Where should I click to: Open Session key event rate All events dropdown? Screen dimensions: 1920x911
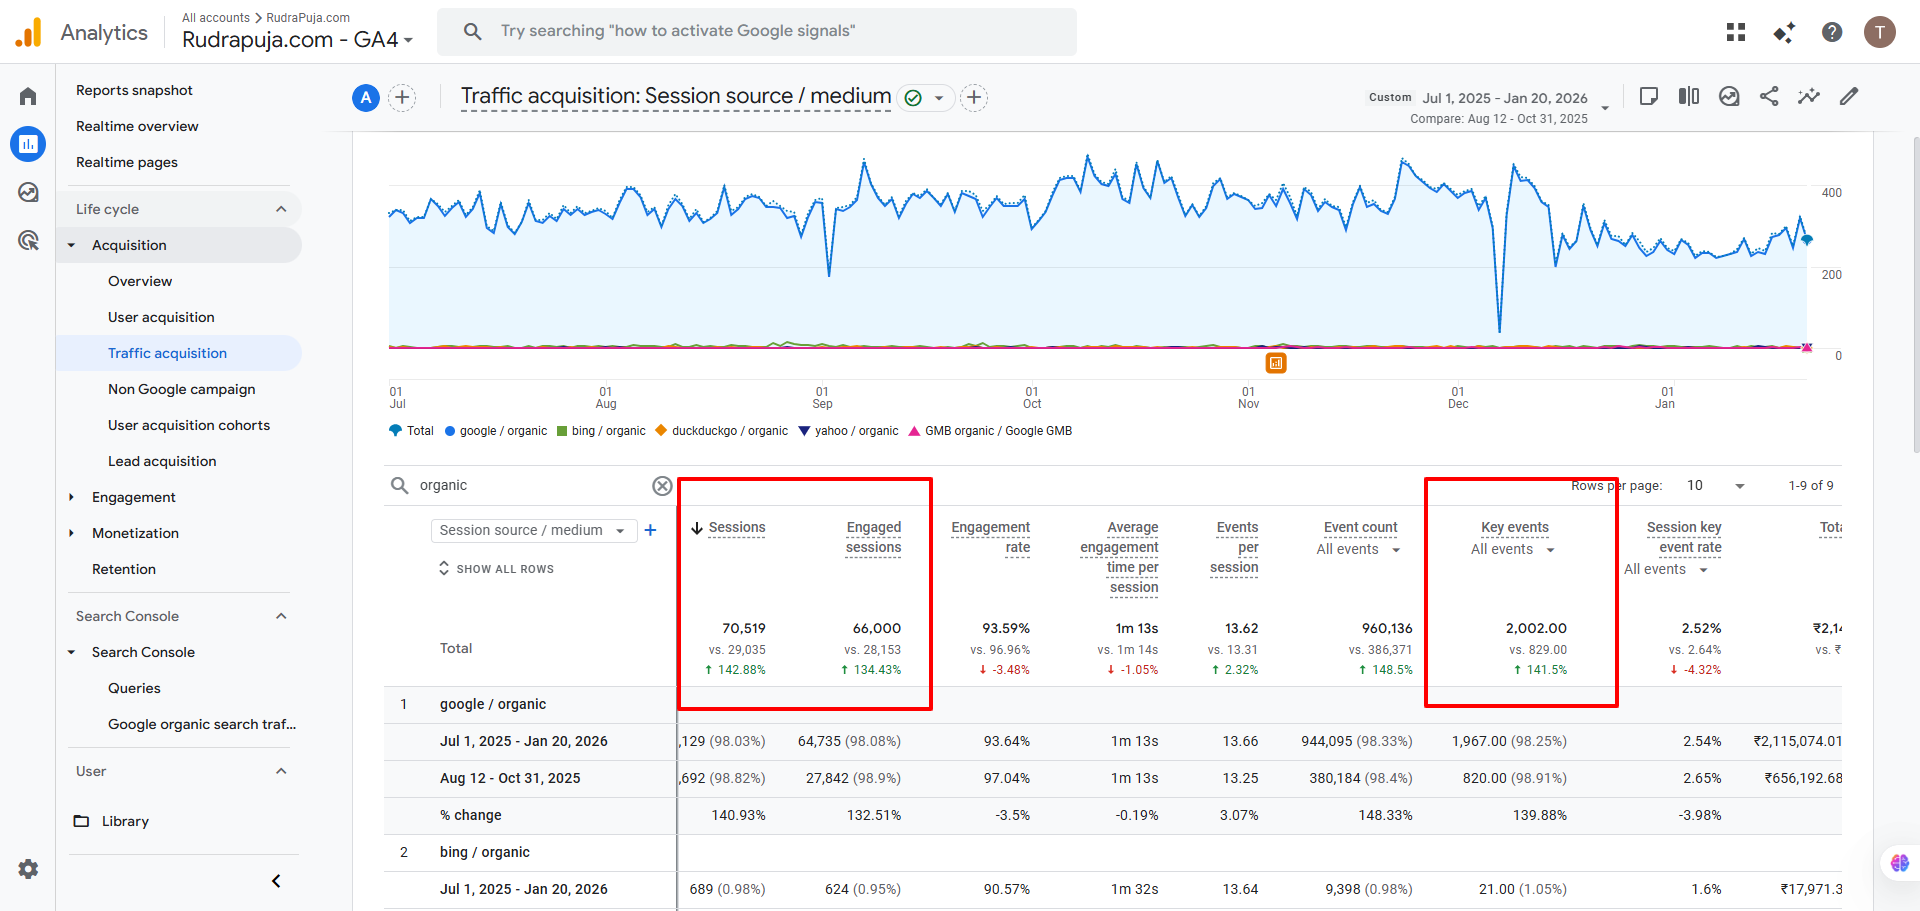click(1666, 569)
